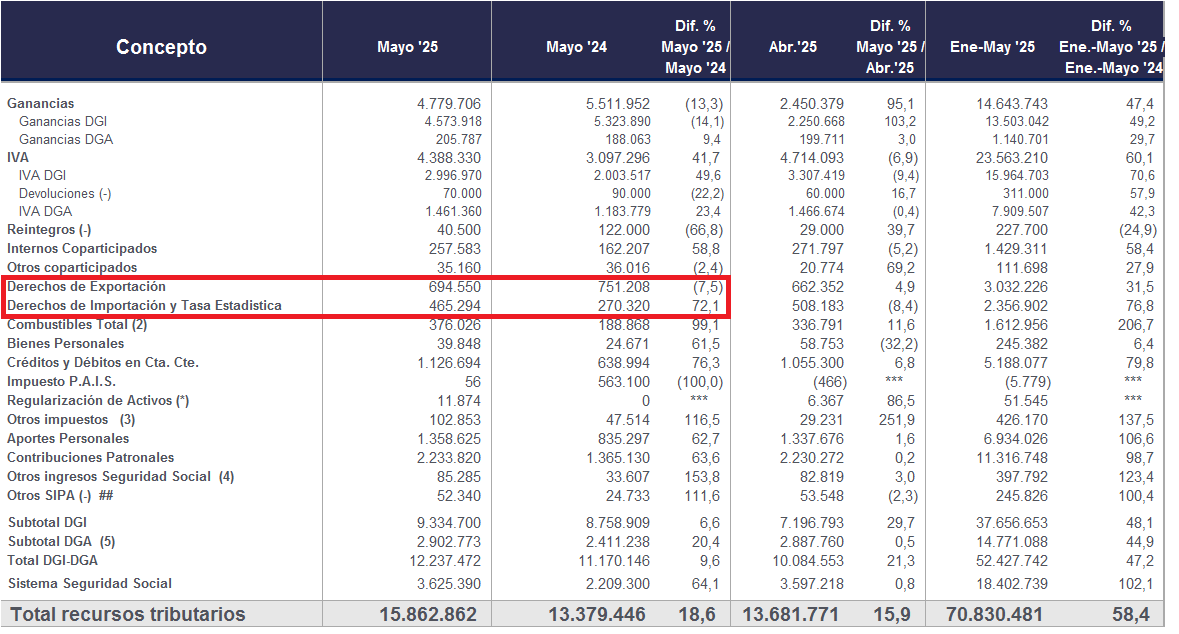Screen dimensions: 1179x634
Task: Select the Subtotal DGA value 2.902.773
Action: [x=449, y=541]
